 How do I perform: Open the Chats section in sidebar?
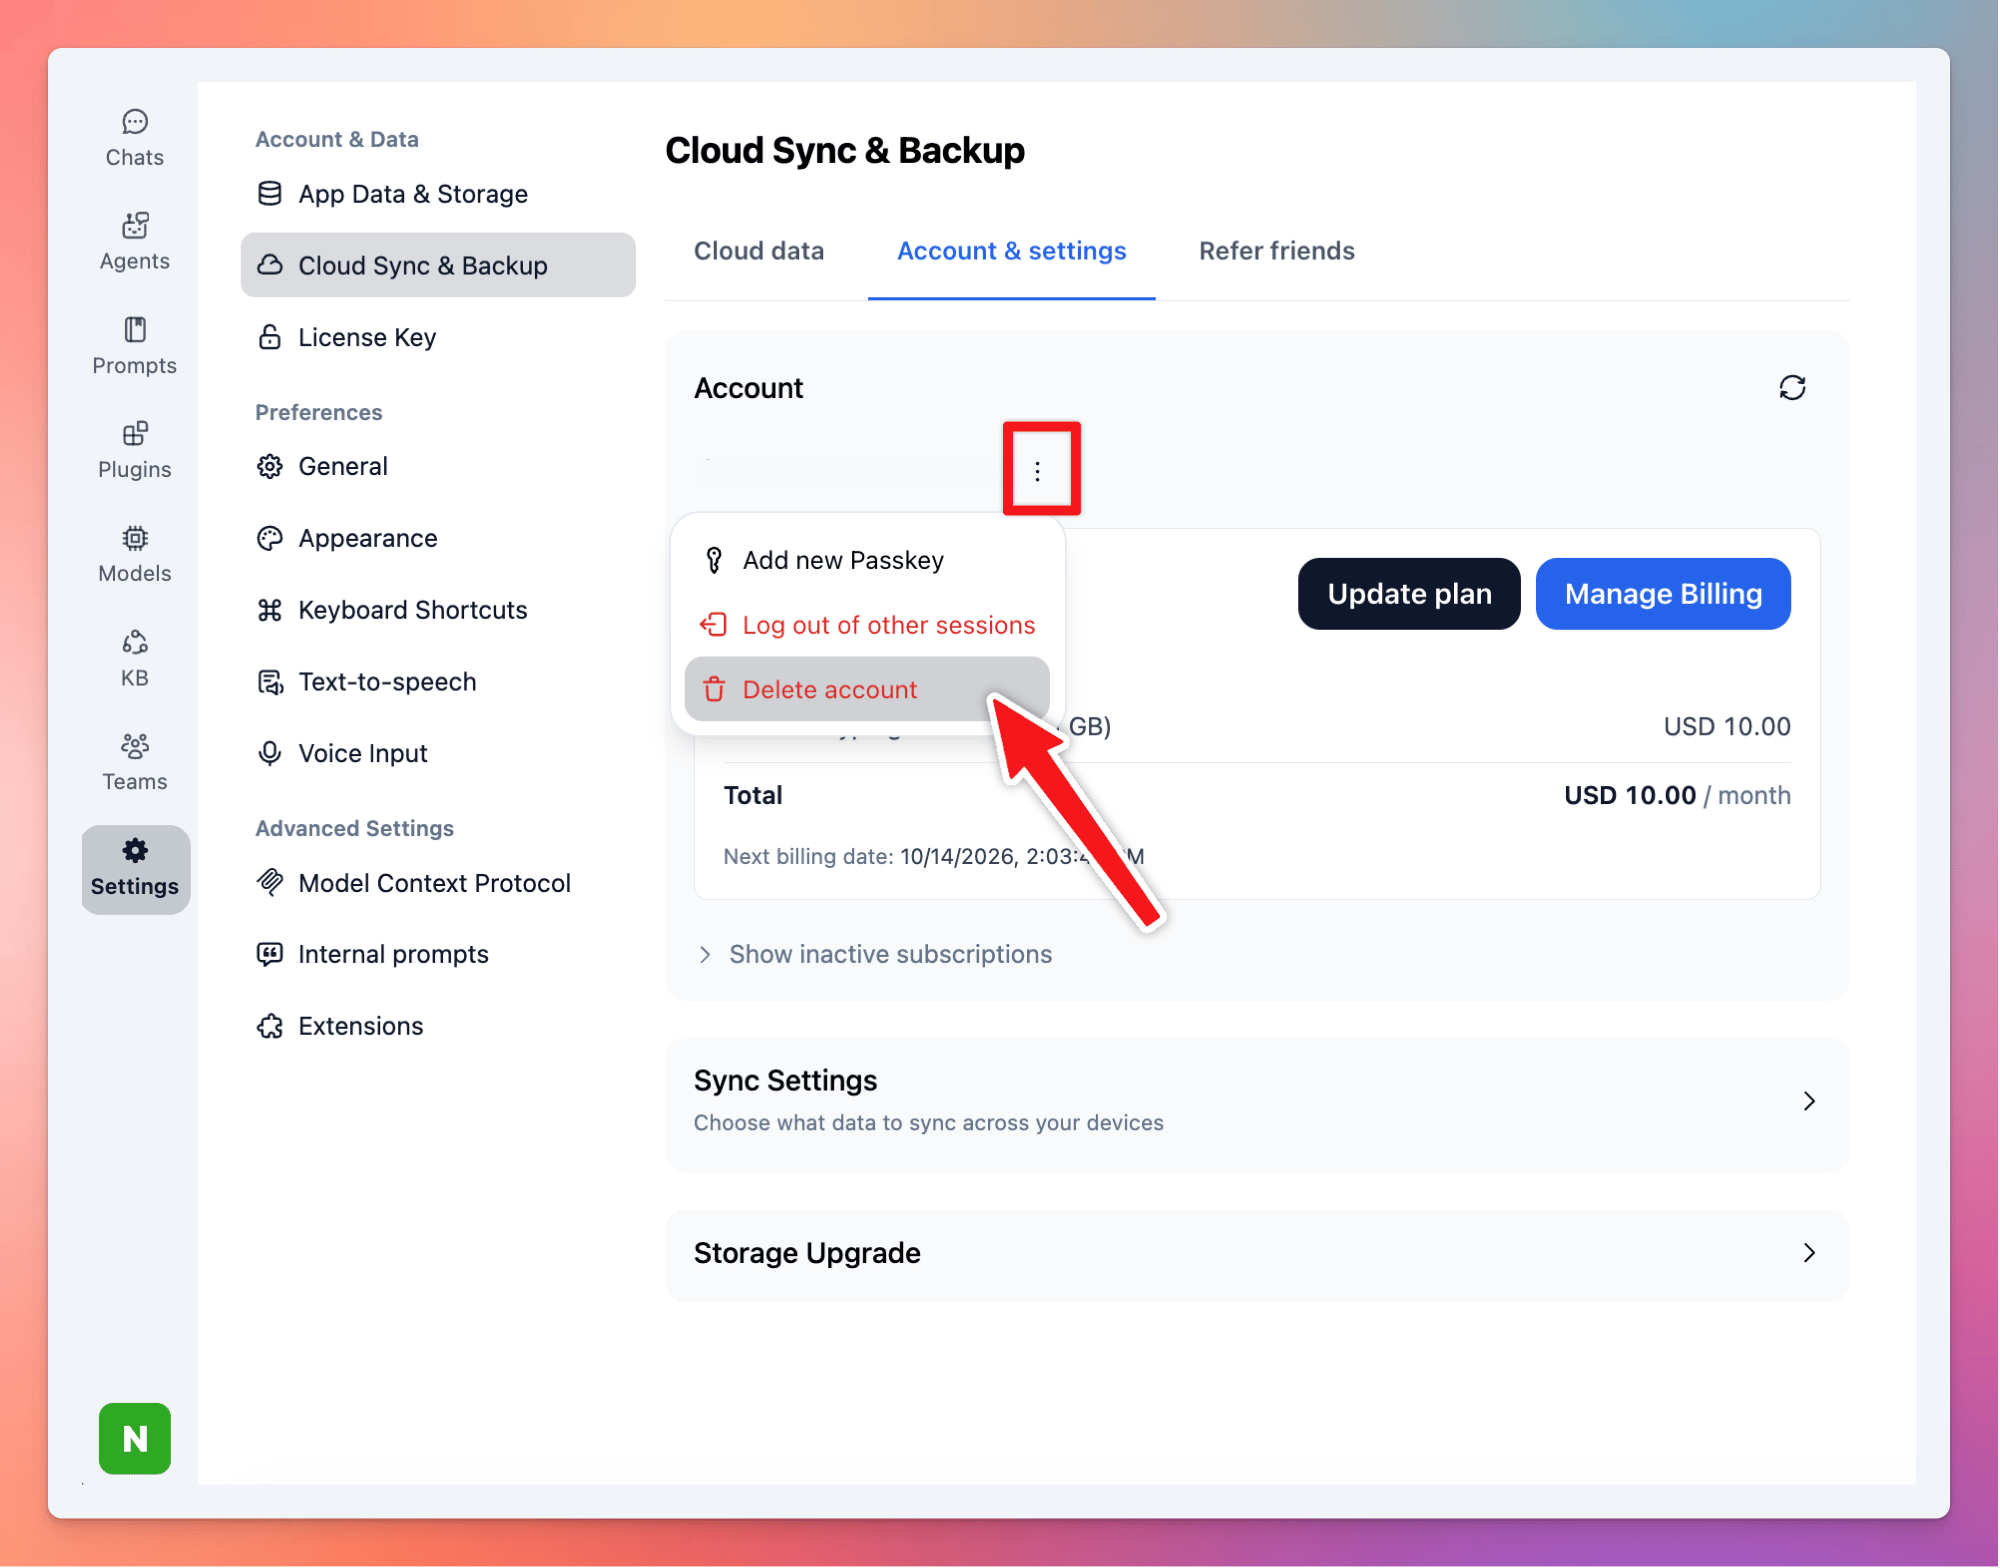coord(135,138)
